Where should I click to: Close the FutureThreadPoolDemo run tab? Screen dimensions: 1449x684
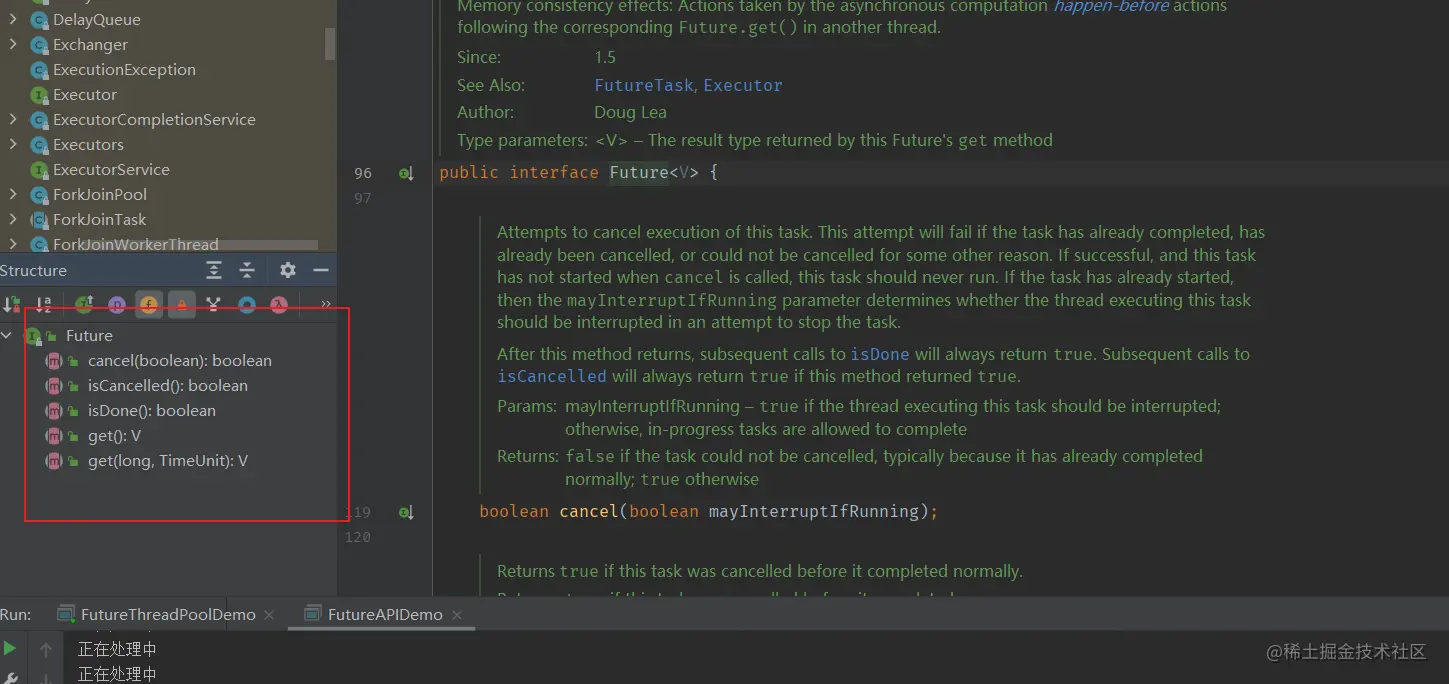coord(269,615)
